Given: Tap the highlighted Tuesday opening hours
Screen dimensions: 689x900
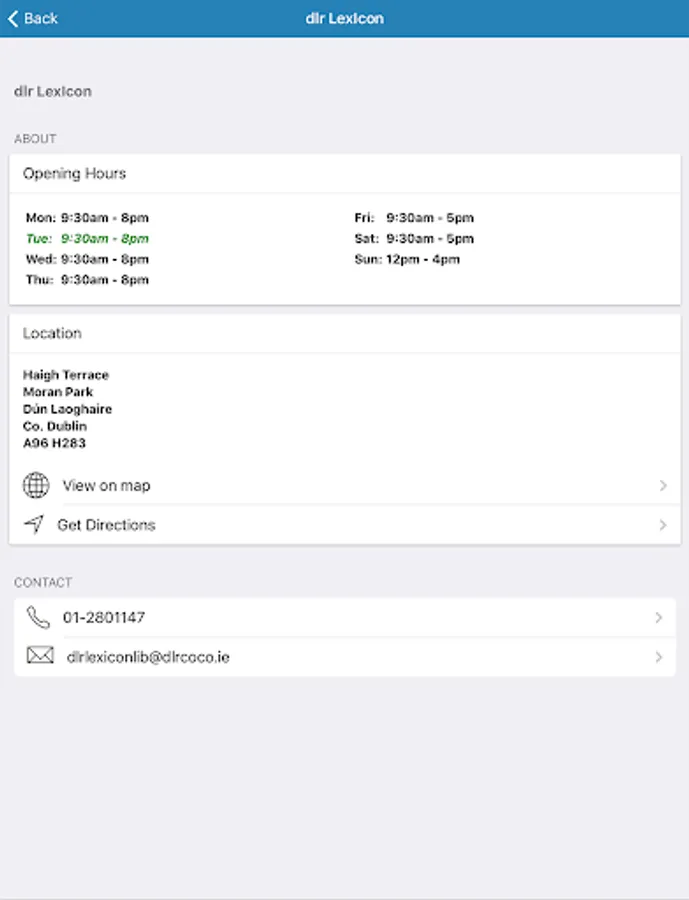Looking at the screenshot, I should [88, 239].
